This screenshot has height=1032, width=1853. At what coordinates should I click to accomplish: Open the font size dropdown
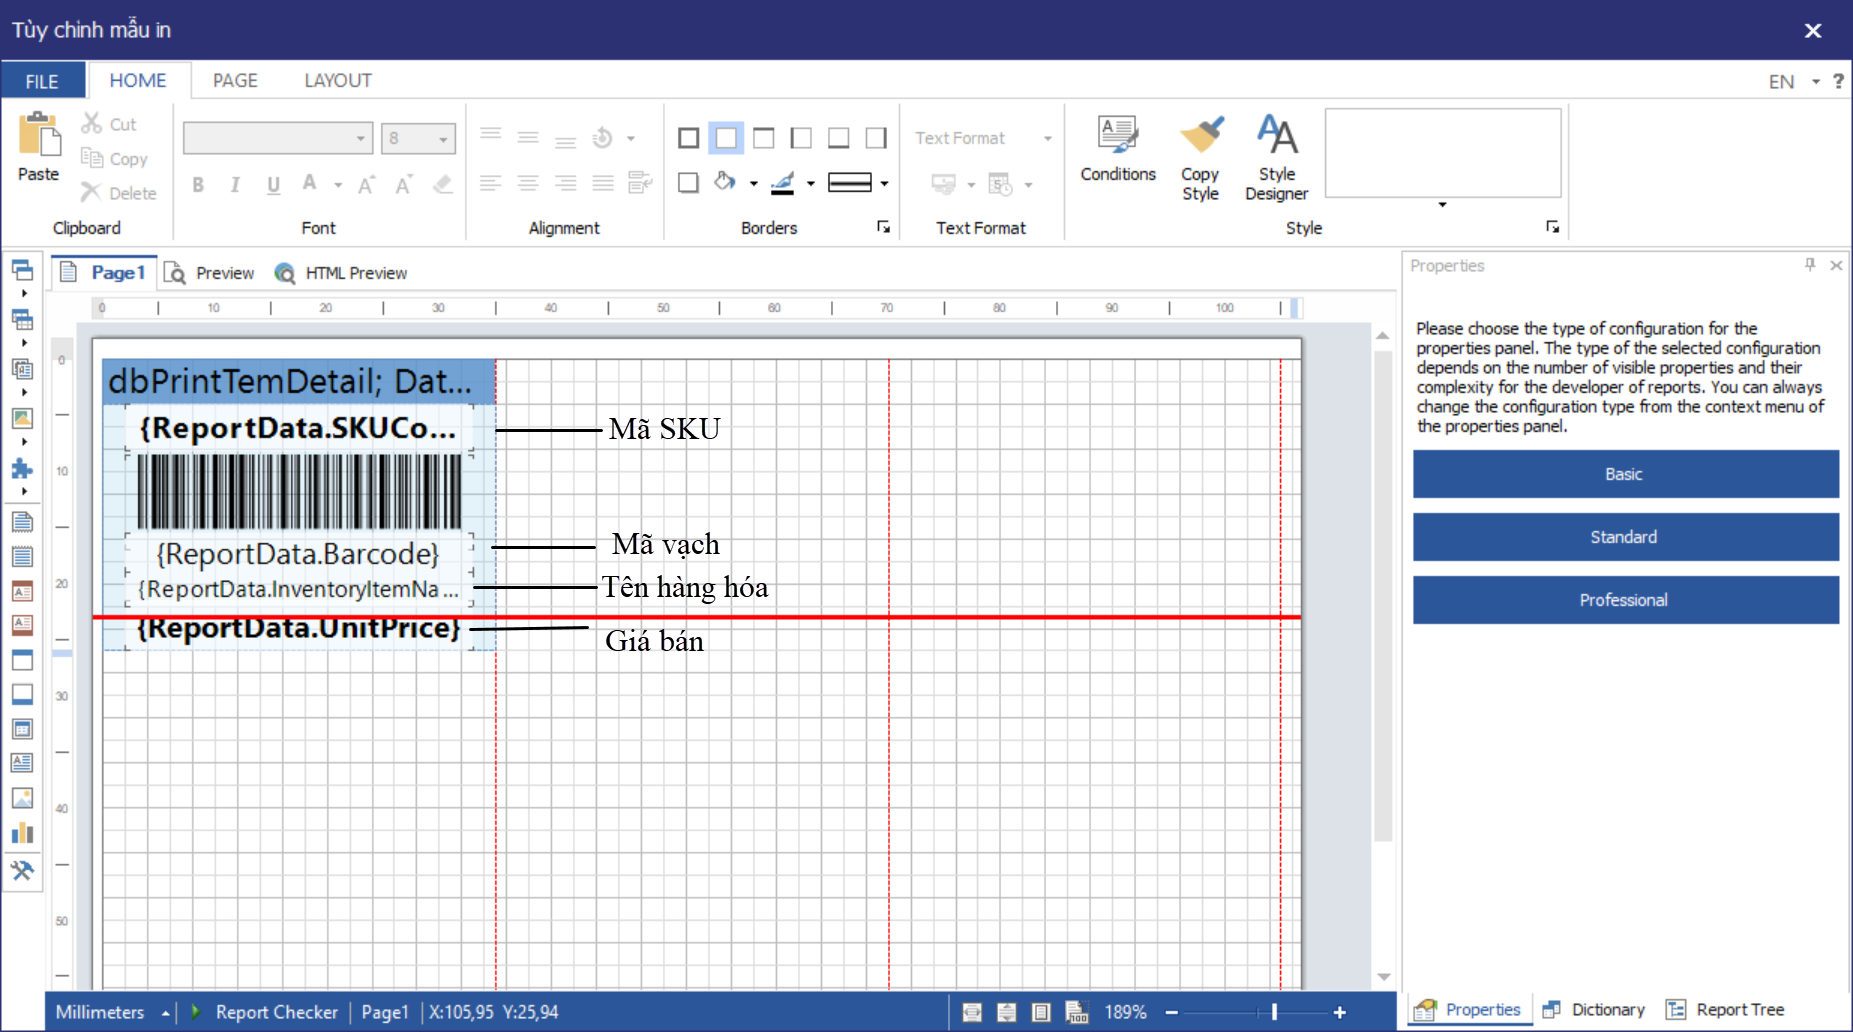443,139
